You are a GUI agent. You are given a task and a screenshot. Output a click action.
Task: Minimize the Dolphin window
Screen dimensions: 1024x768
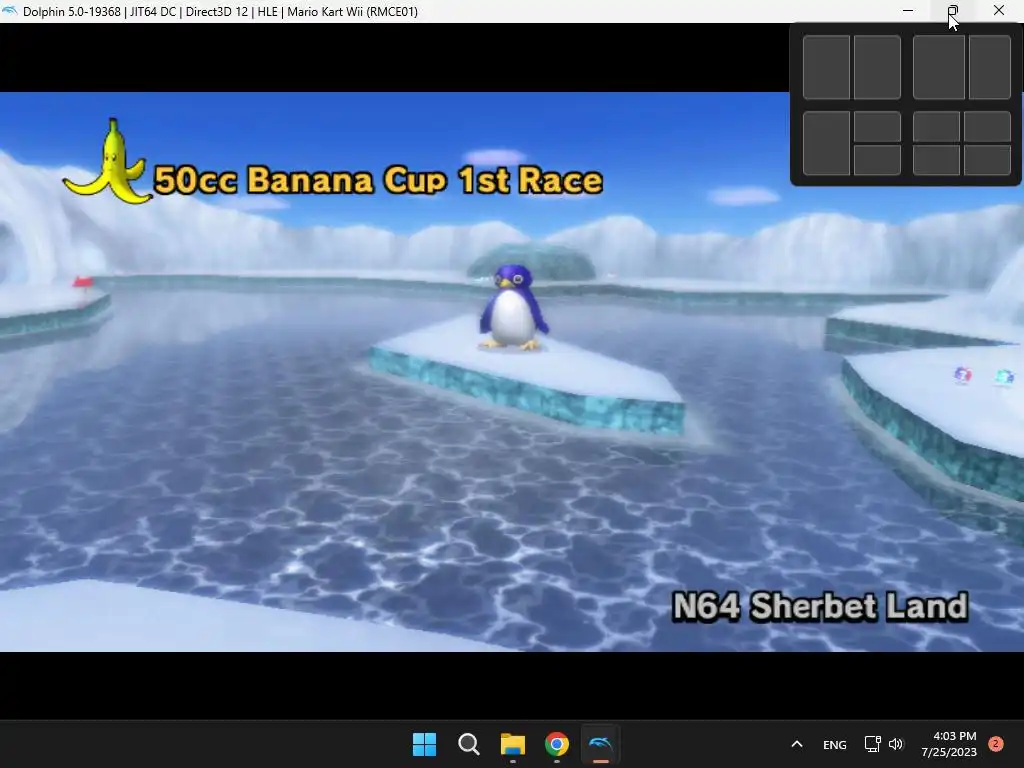pos(908,11)
